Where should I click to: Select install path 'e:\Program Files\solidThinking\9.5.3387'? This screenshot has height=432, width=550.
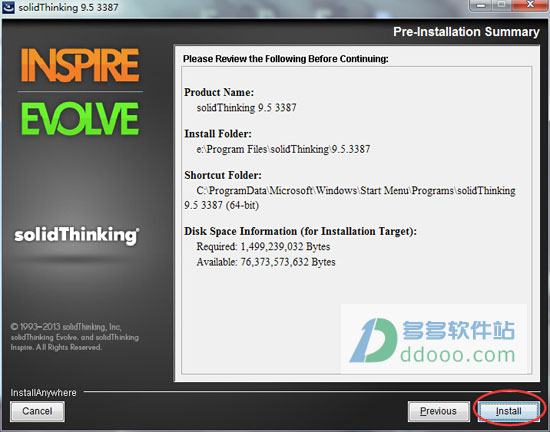click(283, 149)
